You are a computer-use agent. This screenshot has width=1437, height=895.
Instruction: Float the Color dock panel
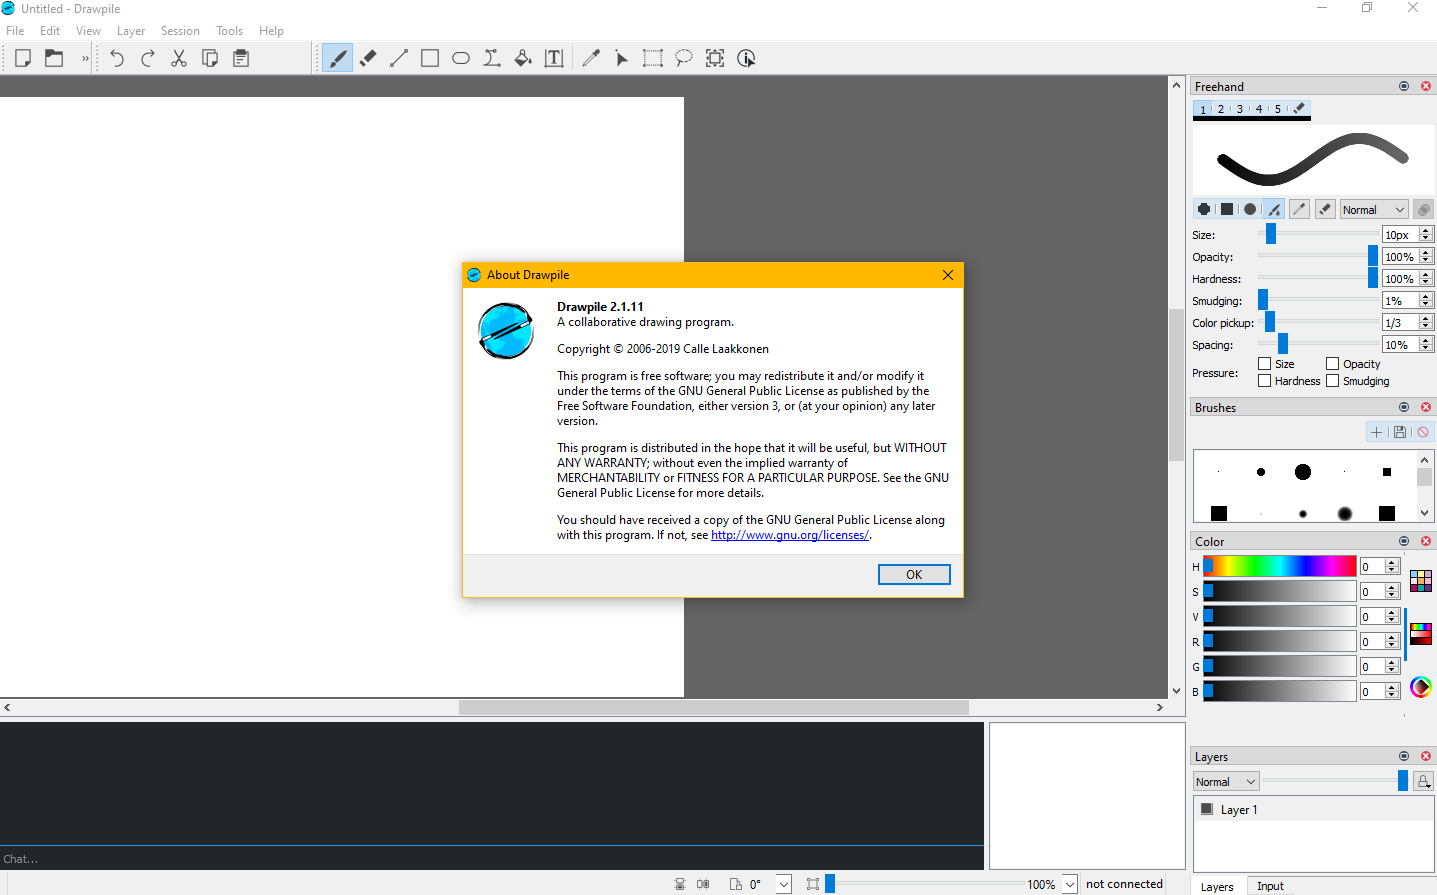(x=1404, y=541)
